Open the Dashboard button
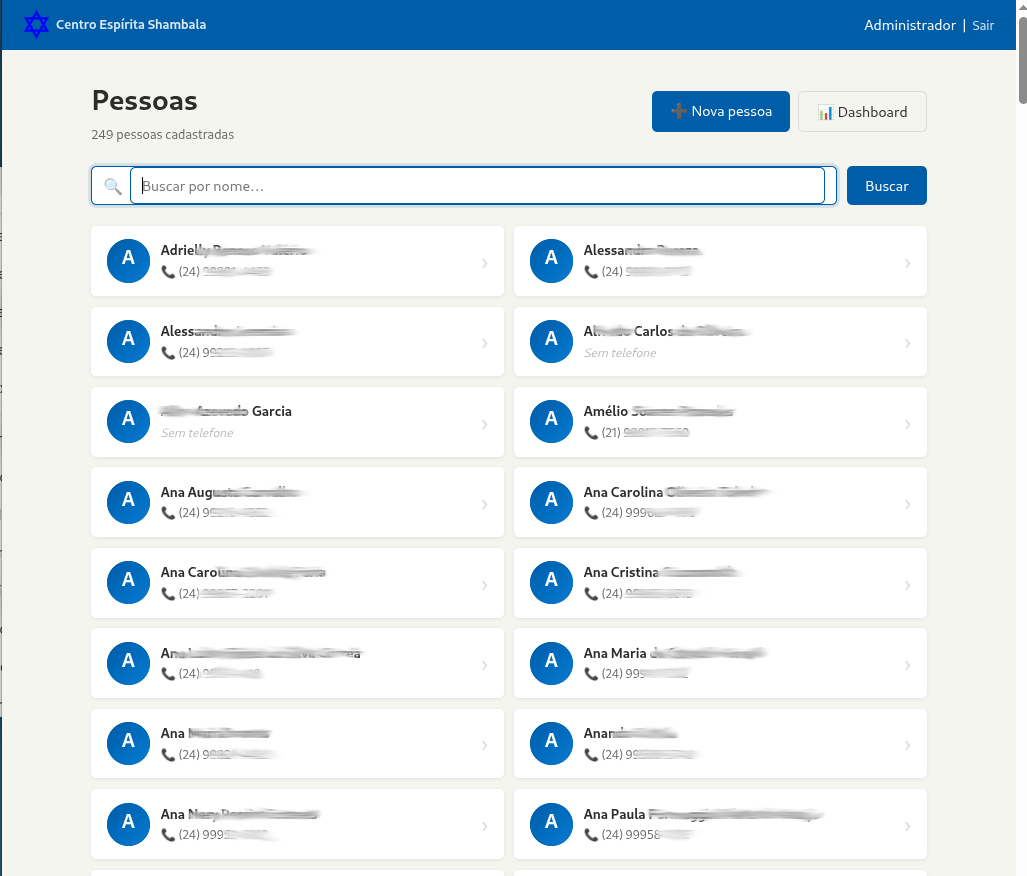 tap(862, 112)
